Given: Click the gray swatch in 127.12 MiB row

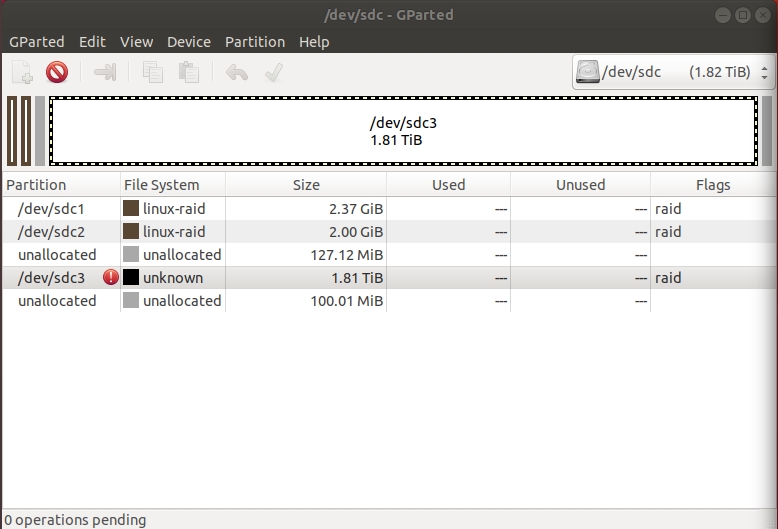Looking at the screenshot, I should pyautogui.click(x=131, y=255).
